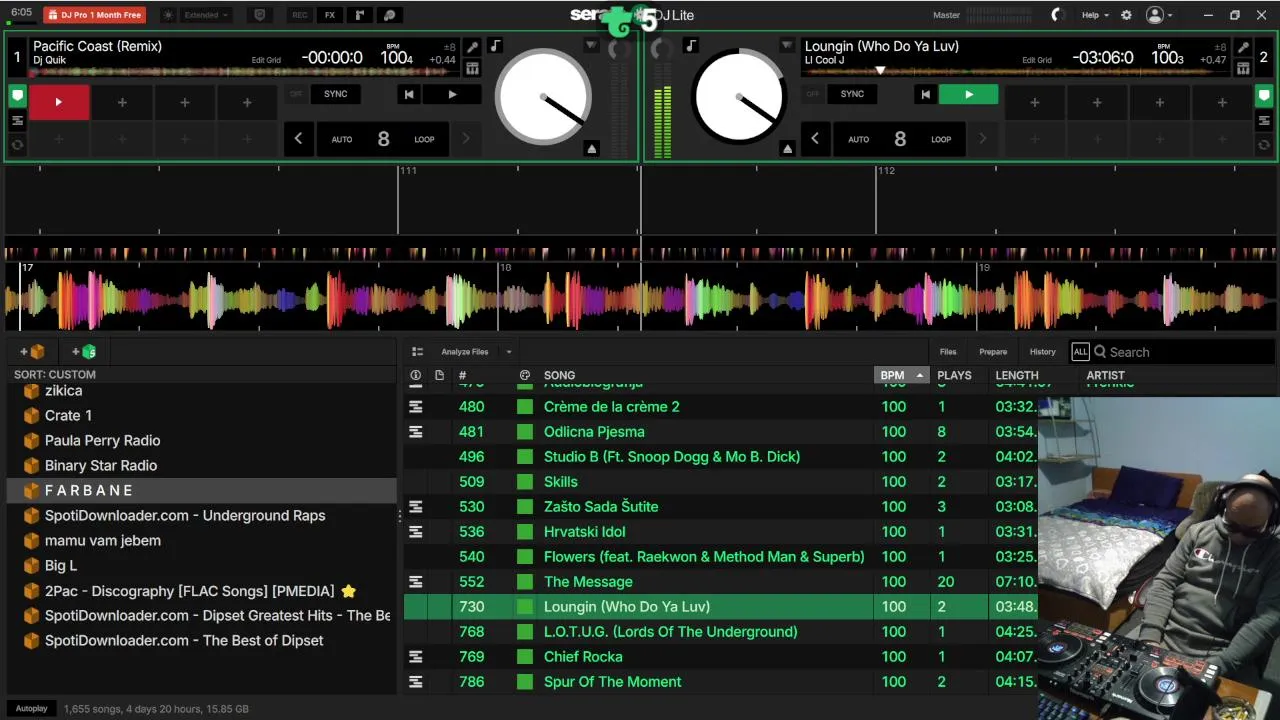Toggle deck 1 AUTO 8 LOOP
Screen dimensions: 1280x720
383,139
